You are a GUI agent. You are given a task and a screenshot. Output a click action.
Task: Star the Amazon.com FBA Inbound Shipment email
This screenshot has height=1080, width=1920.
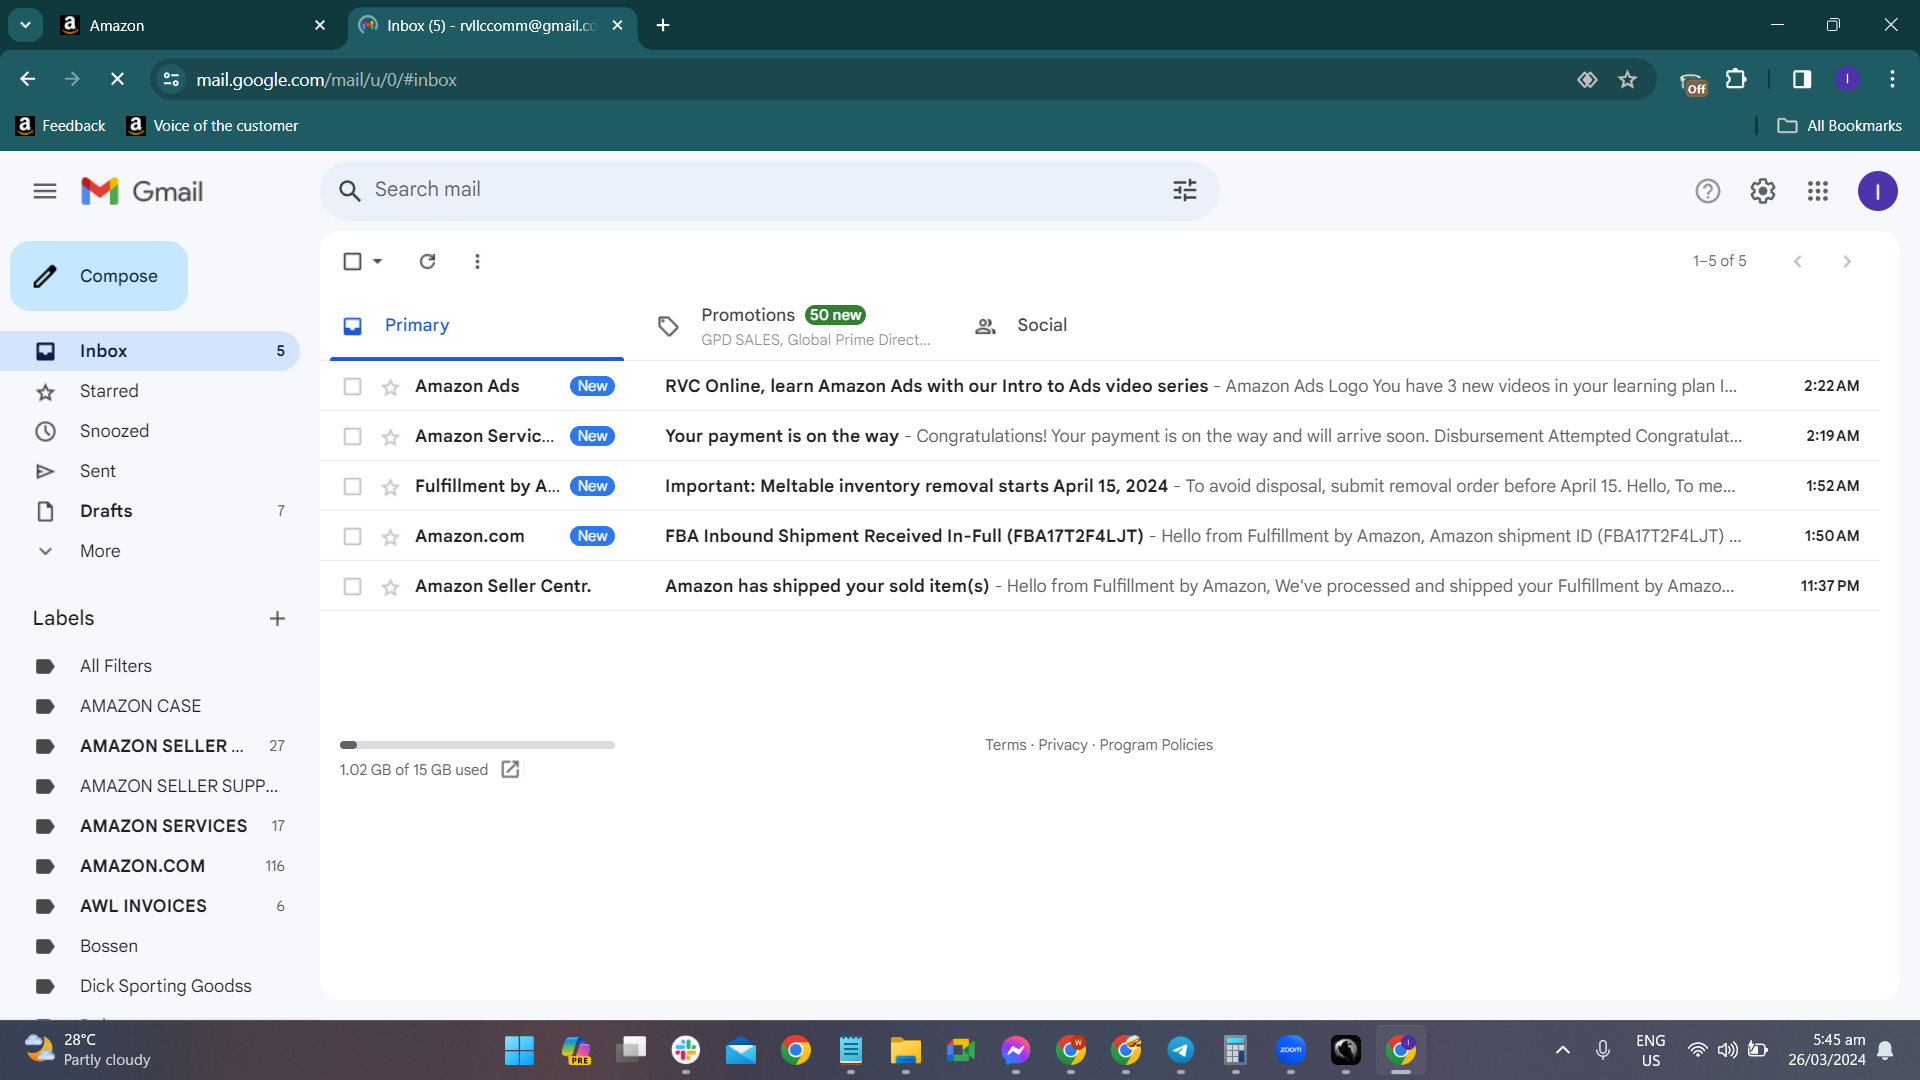pos(390,537)
